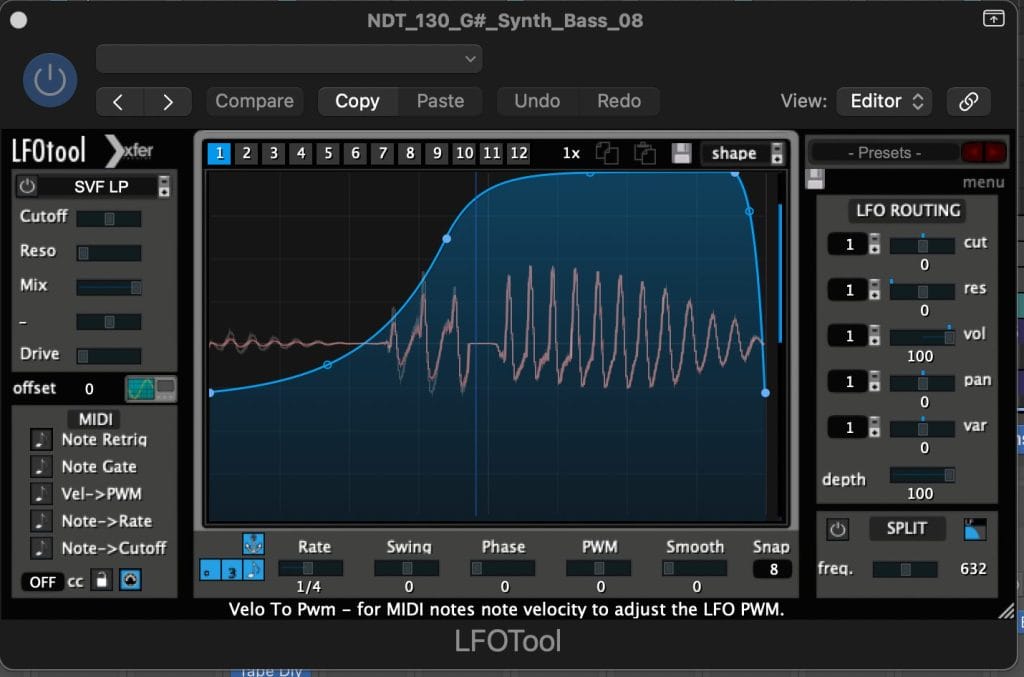This screenshot has height=677, width=1024.
Task: Click the oscilloscope display icon beside offset
Action: click(150, 388)
